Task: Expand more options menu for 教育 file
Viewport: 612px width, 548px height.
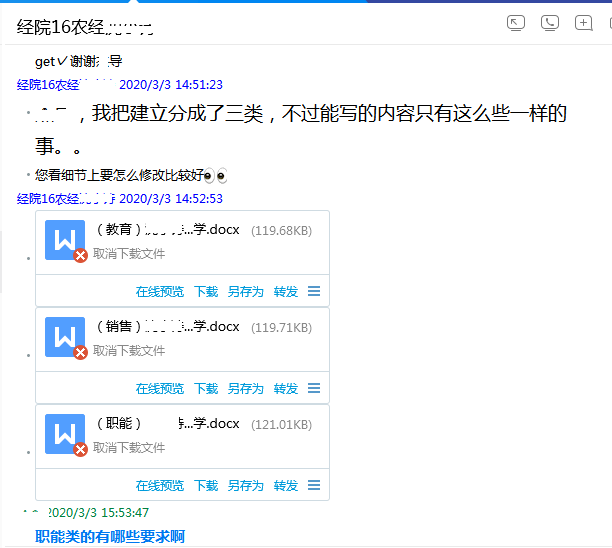Action: pos(314,292)
